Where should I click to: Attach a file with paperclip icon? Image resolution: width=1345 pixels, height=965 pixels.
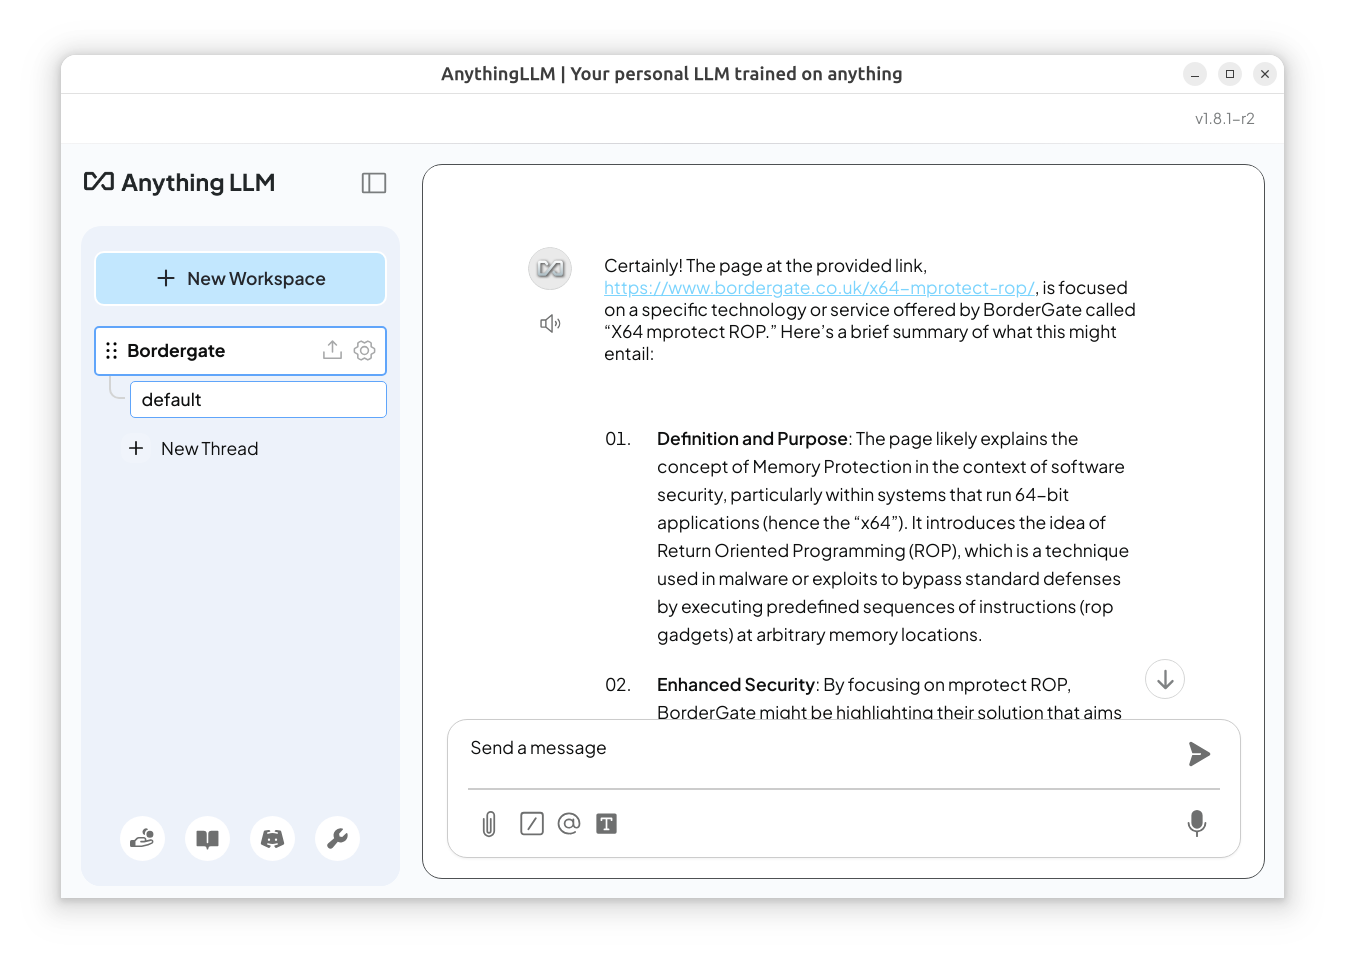click(489, 824)
